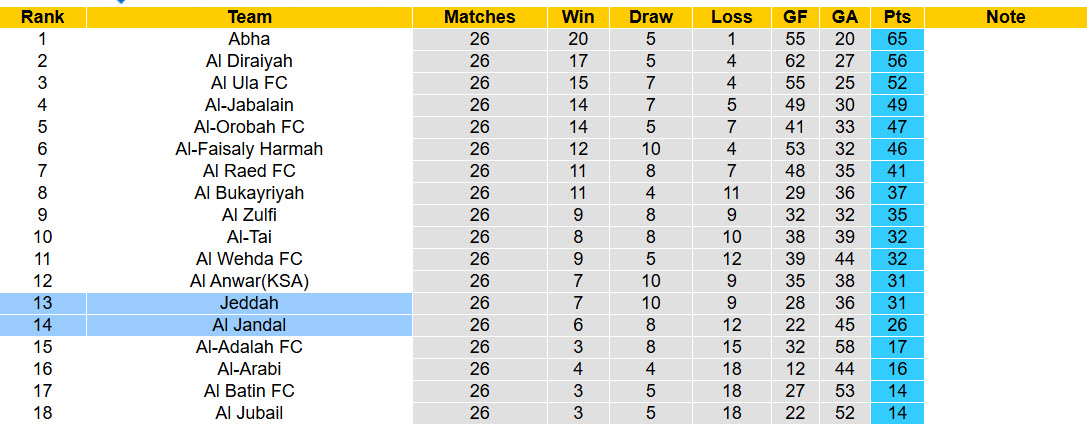Screen dimensions: 1089x424
Task: Click the Rank column header
Action: pyautogui.click(x=43, y=17)
